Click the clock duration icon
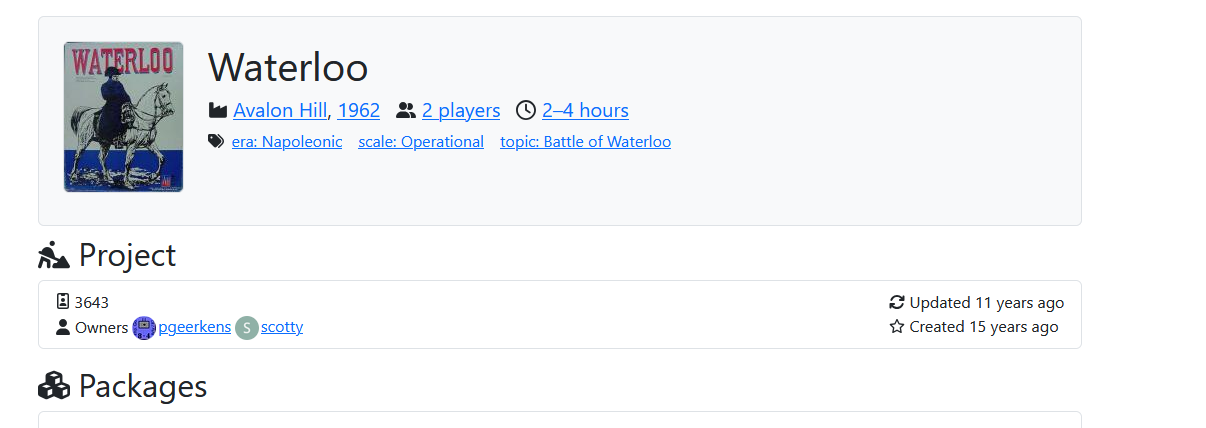The height and width of the screenshot is (428, 1206). point(526,110)
